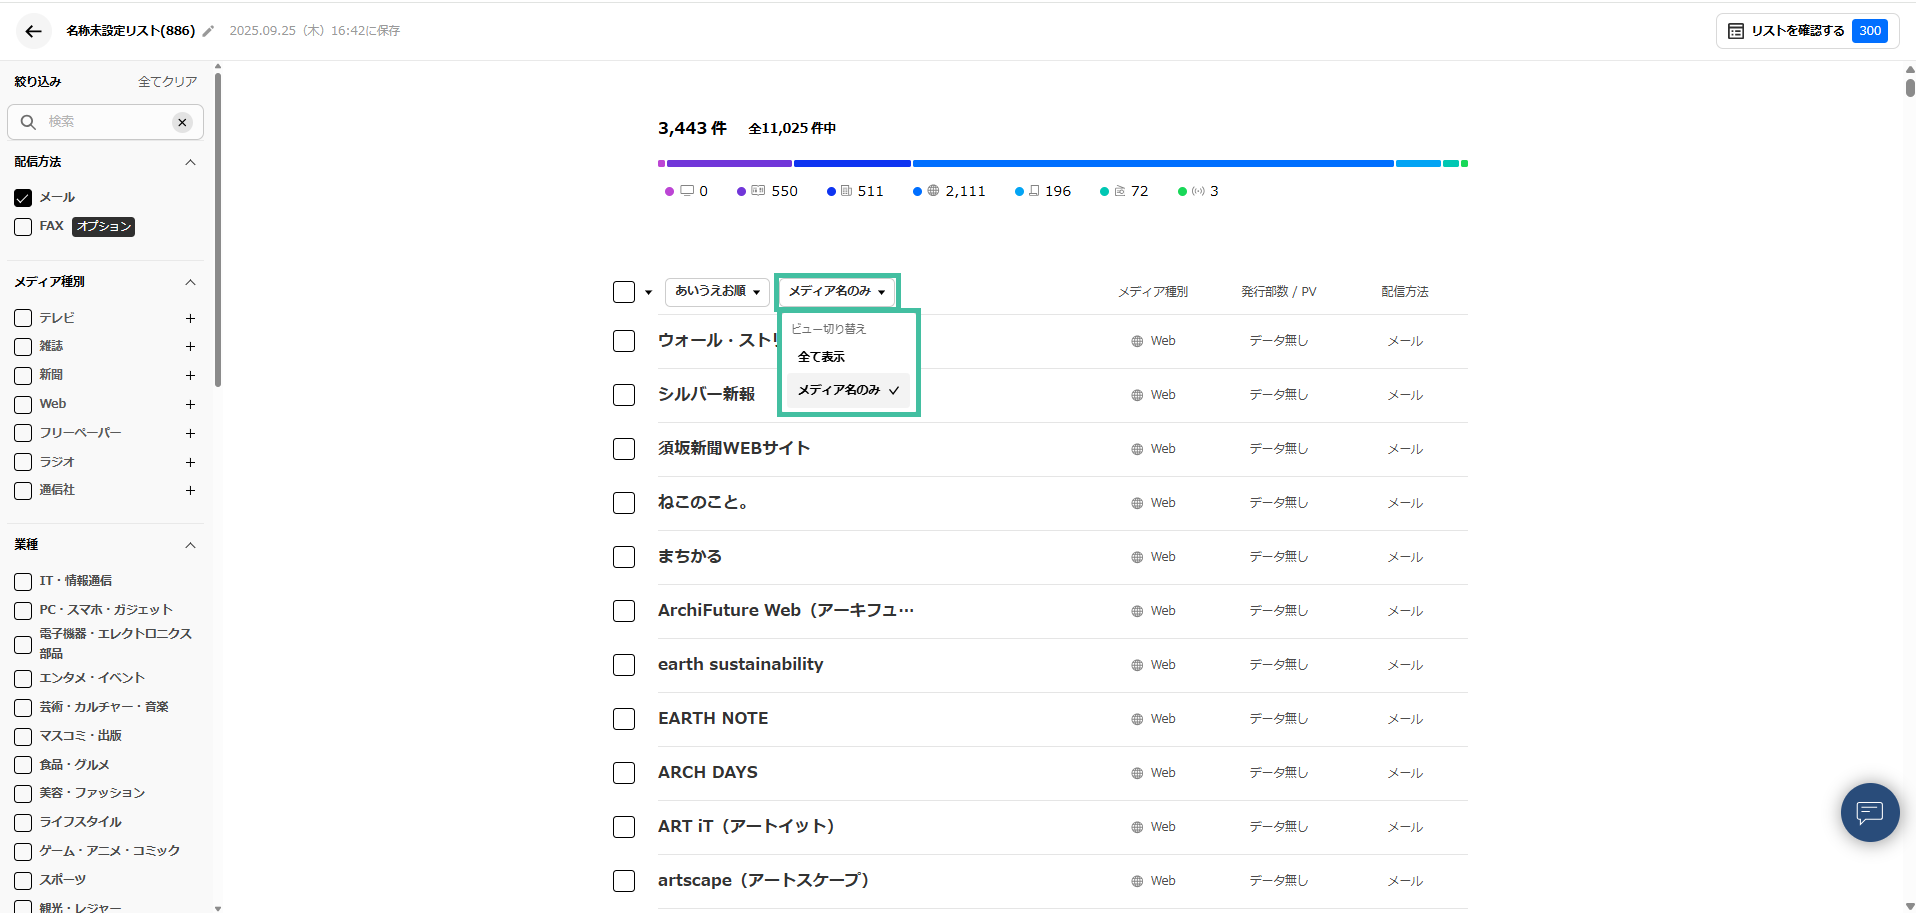Select the TV media count icon showing 0
This screenshot has width=1916, height=913.
click(x=686, y=190)
